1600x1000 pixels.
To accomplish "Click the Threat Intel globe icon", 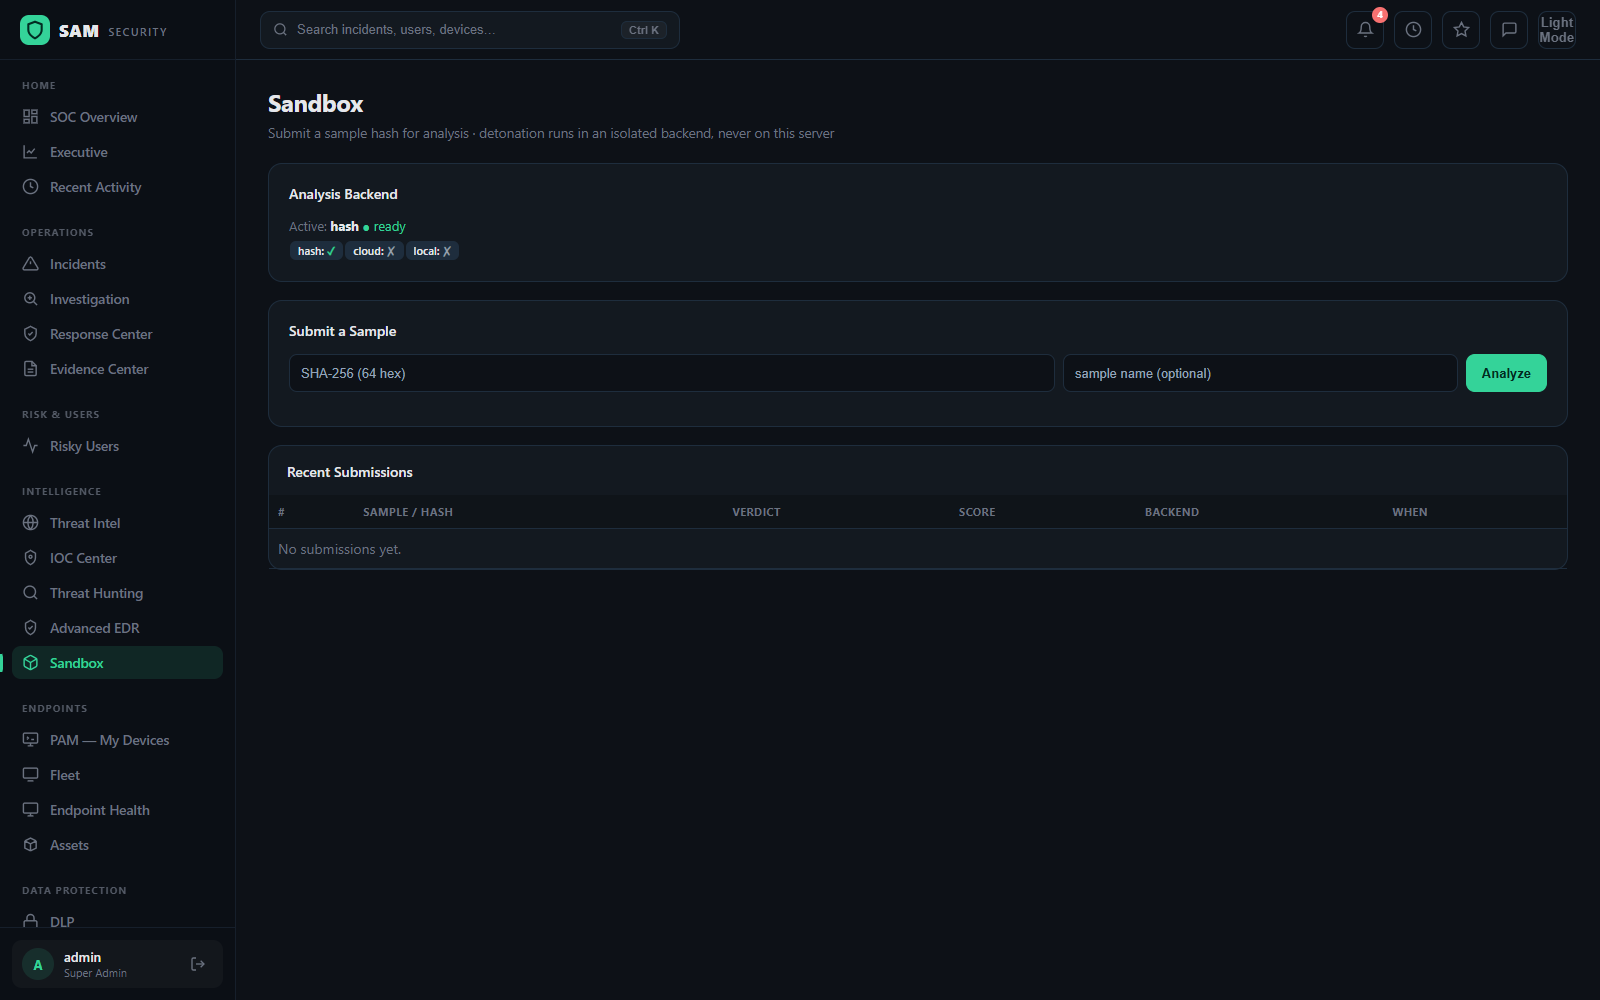I will point(31,523).
